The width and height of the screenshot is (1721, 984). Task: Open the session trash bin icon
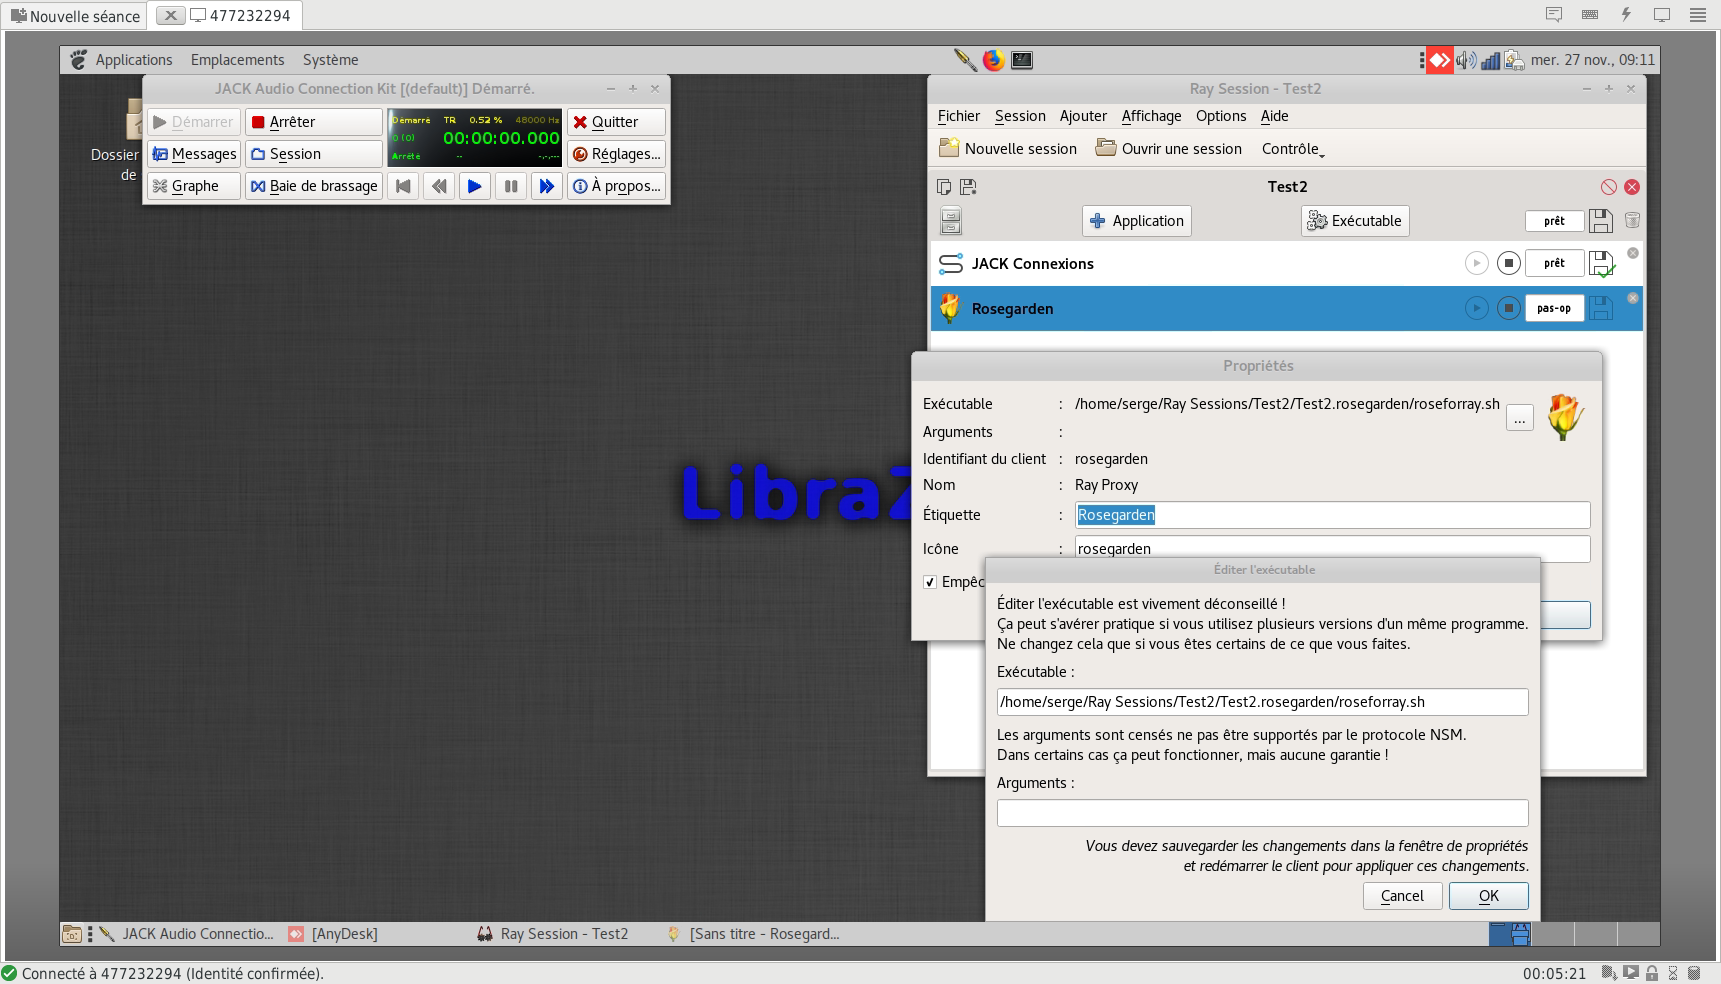click(x=1632, y=221)
